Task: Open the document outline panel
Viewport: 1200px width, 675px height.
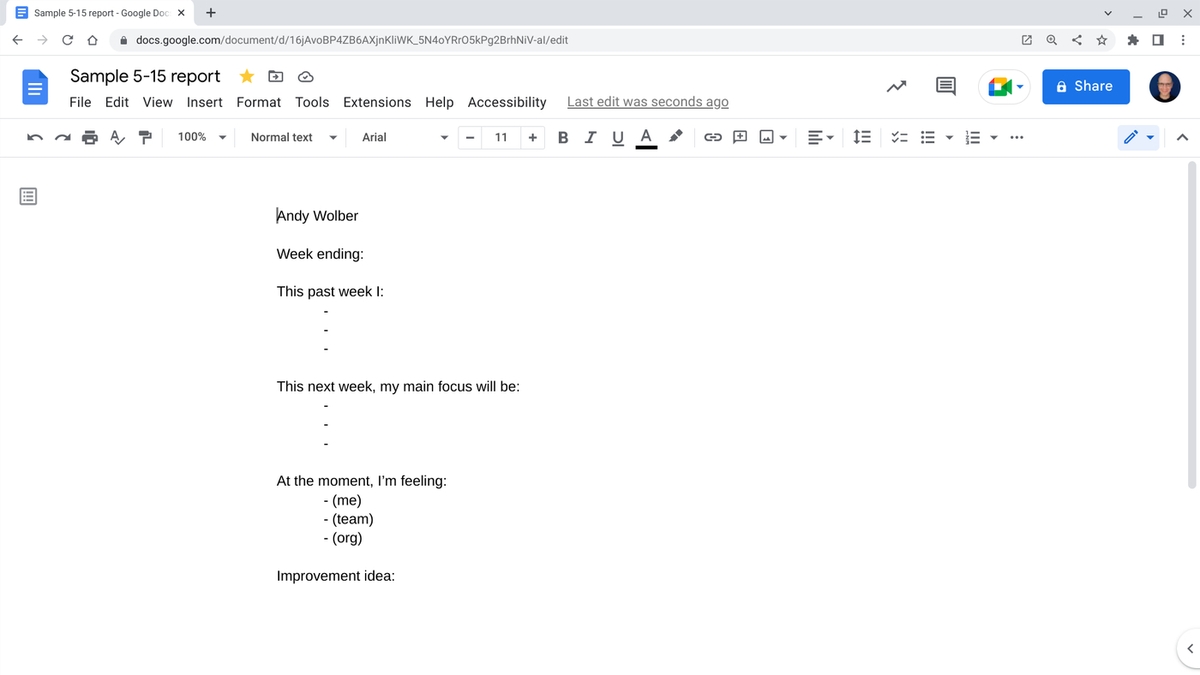Action: point(27,196)
